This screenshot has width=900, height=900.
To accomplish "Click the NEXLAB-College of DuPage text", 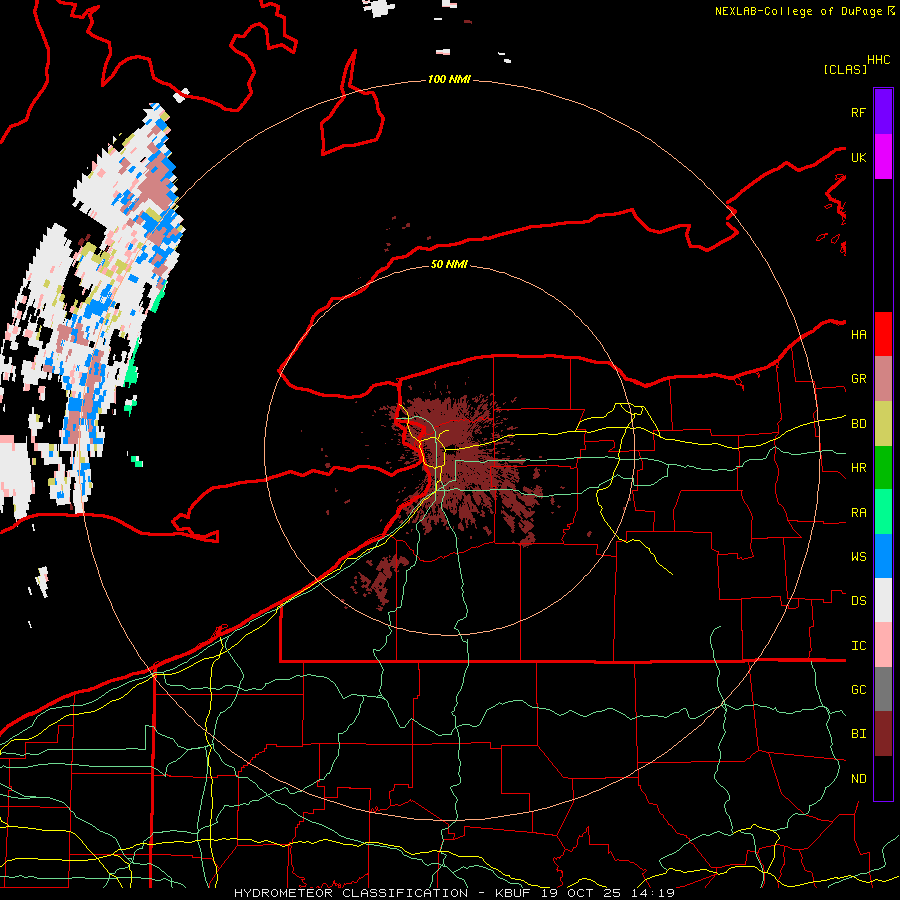I will (800, 11).
